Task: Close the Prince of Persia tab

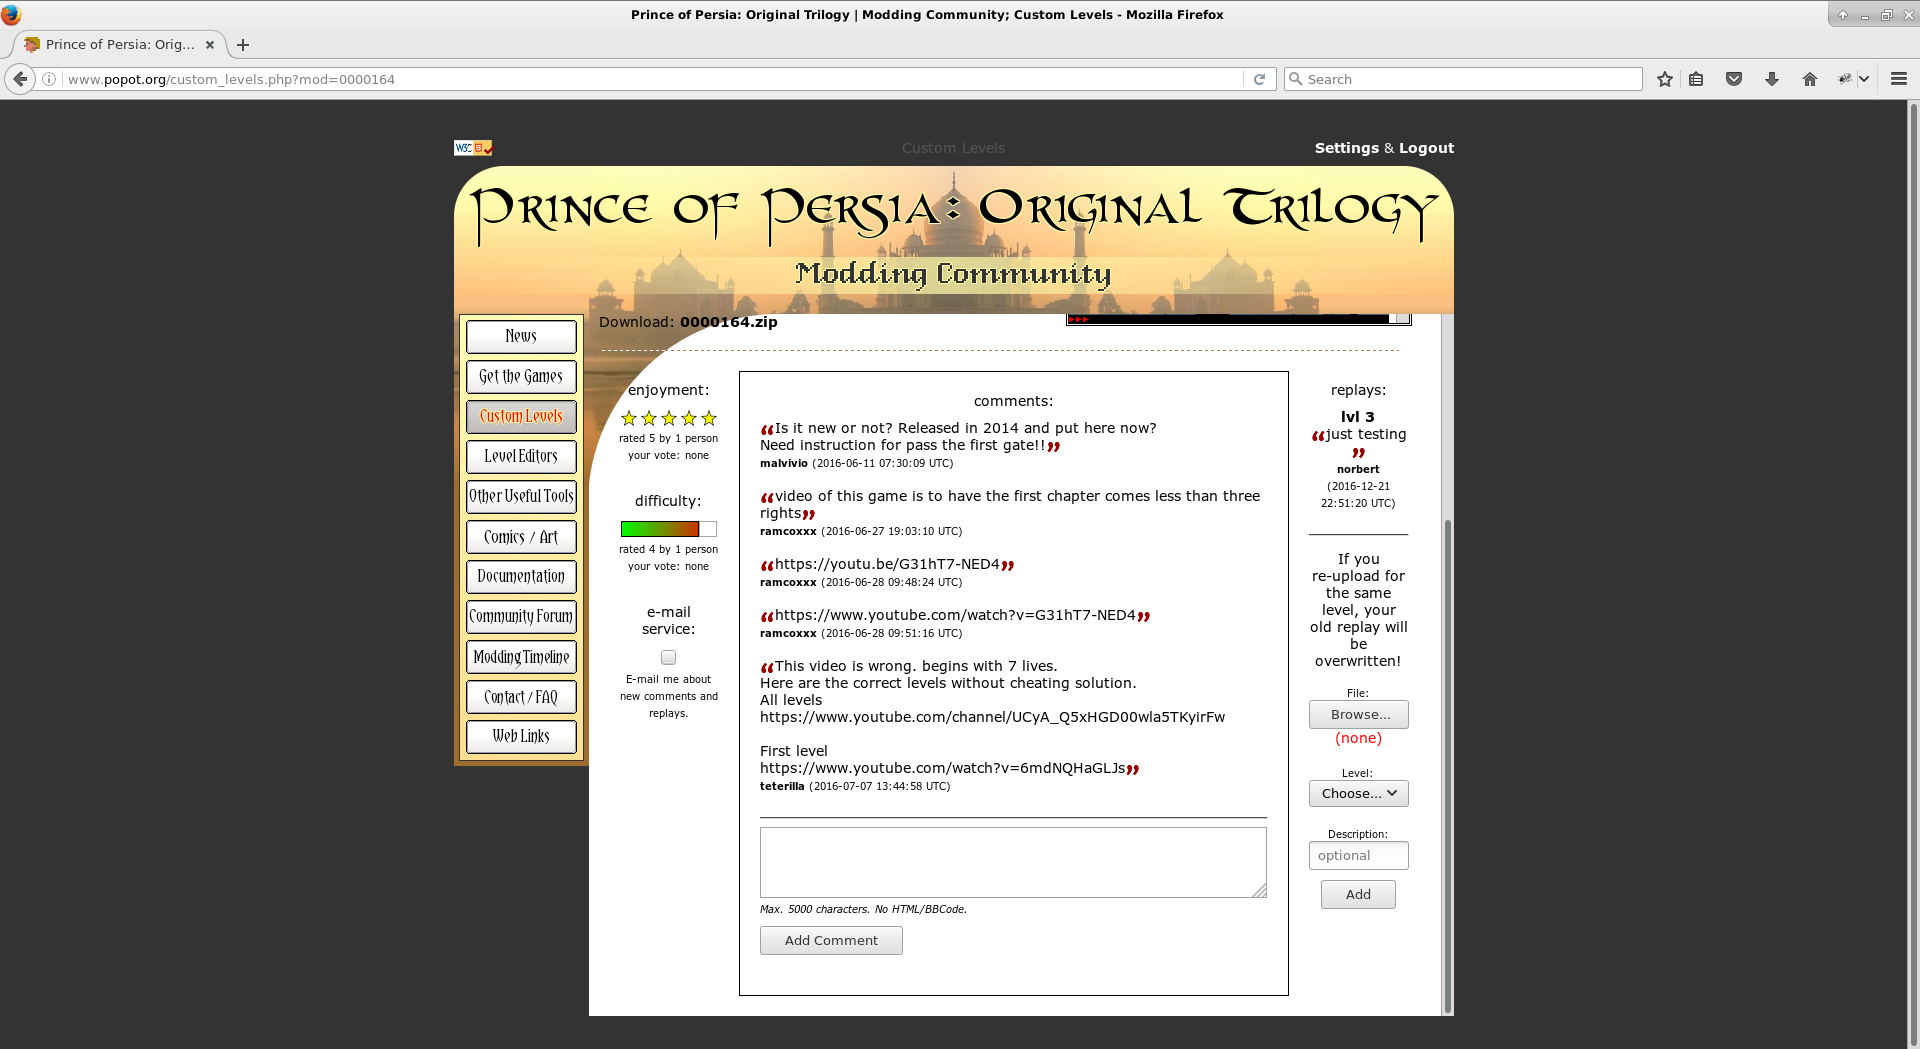Action: click(210, 44)
